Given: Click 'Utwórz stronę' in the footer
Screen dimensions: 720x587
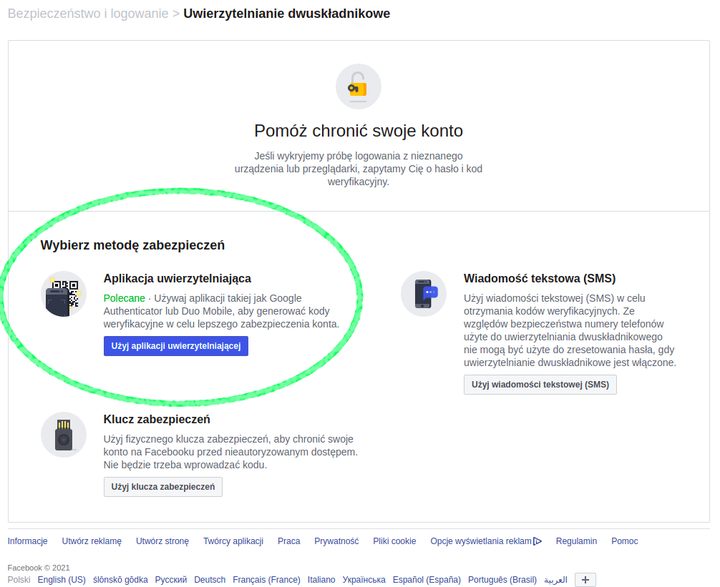Looking at the screenshot, I should (162, 541).
